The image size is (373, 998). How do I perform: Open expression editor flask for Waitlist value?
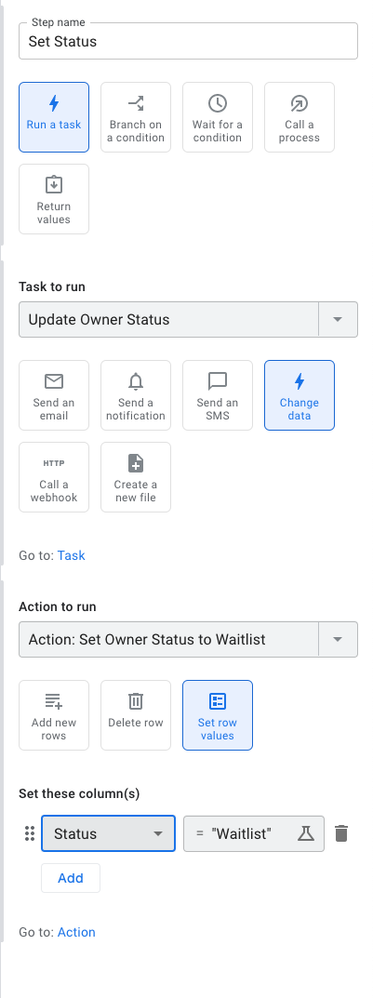point(306,834)
